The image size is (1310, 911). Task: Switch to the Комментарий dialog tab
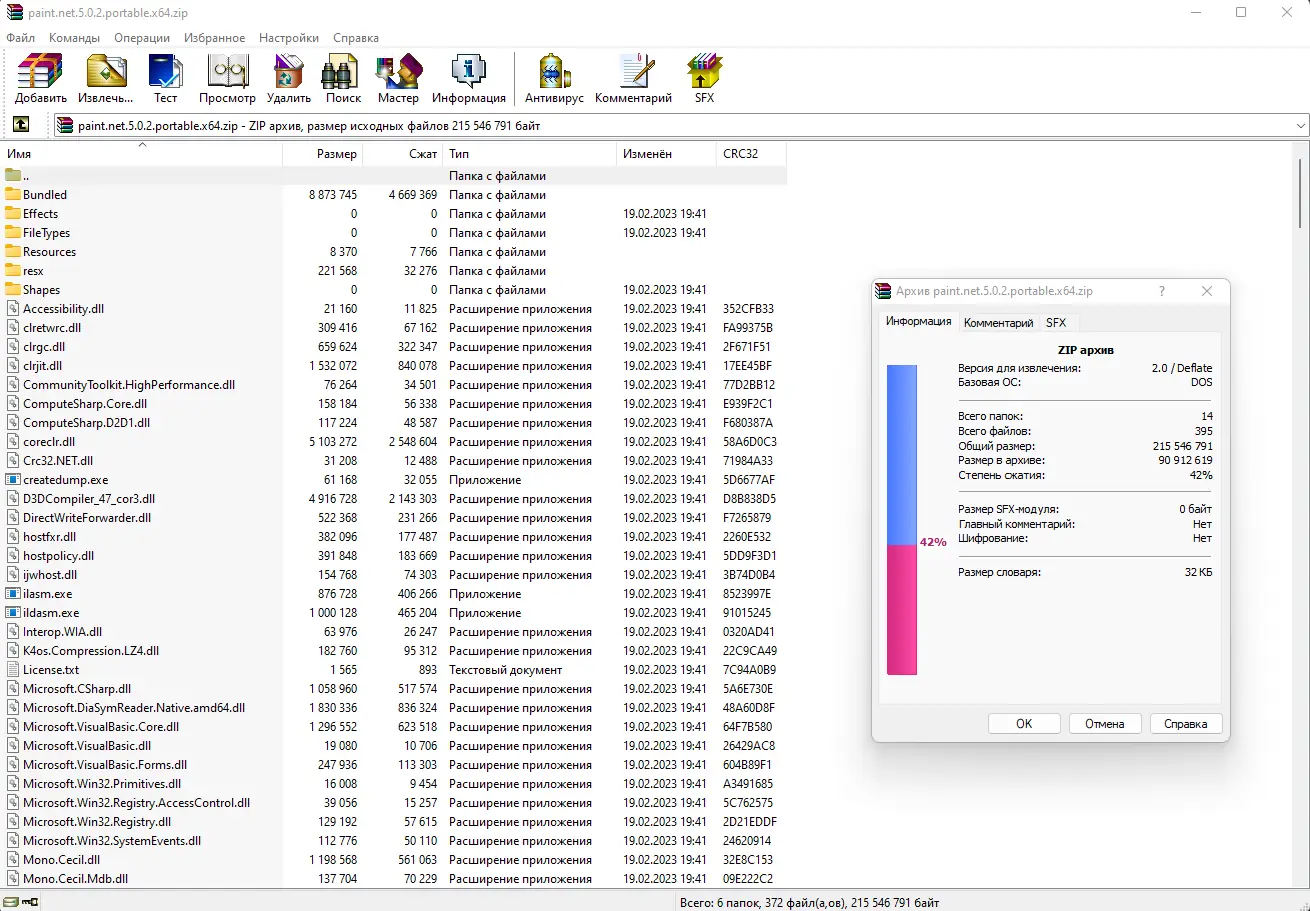998,323
